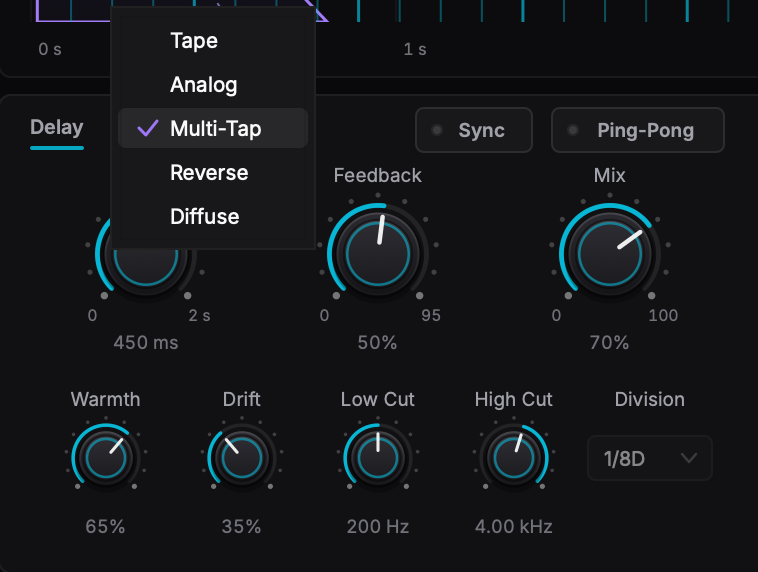Viewport: 758px width, 572px height.
Task: Click the Low Cut label
Action: pyautogui.click(x=378, y=400)
